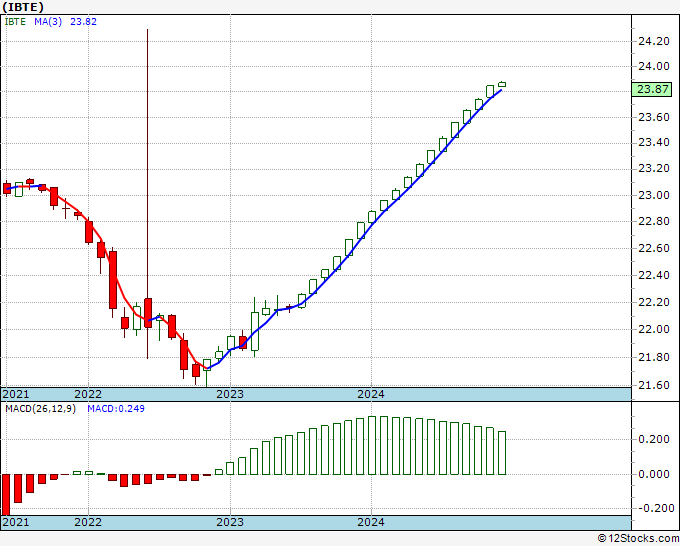Click the 22.60 price axis label
The width and height of the screenshot is (680, 546).
coord(654,248)
